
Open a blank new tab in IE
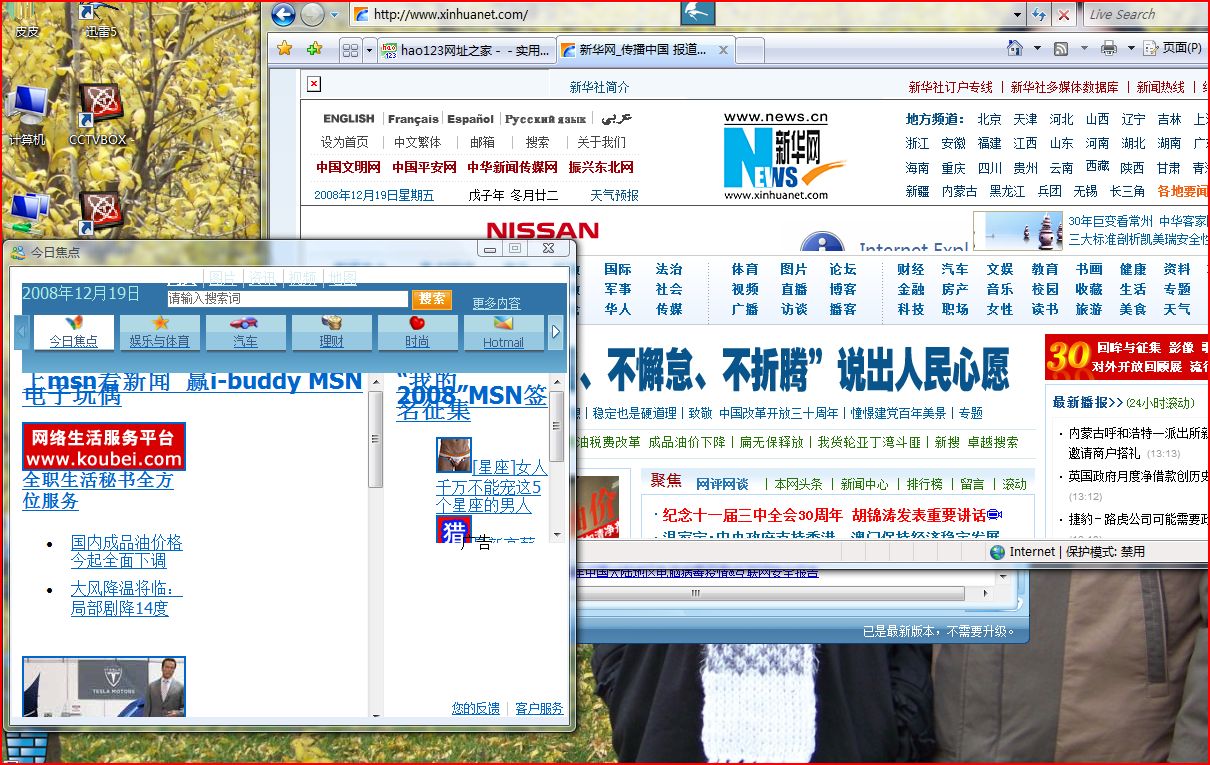pyautogui.click(x=751, y=50)
